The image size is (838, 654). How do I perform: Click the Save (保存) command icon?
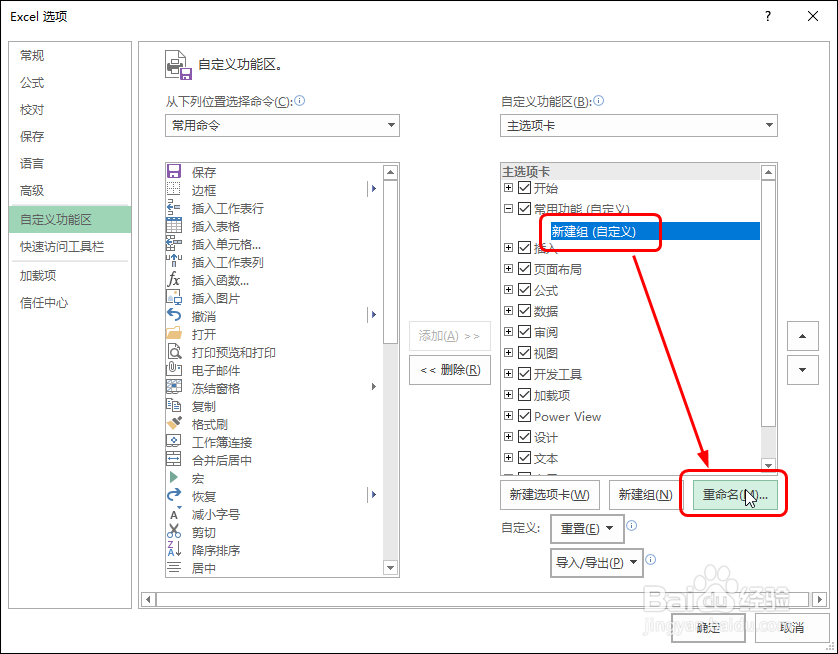(x=174, y=172)
